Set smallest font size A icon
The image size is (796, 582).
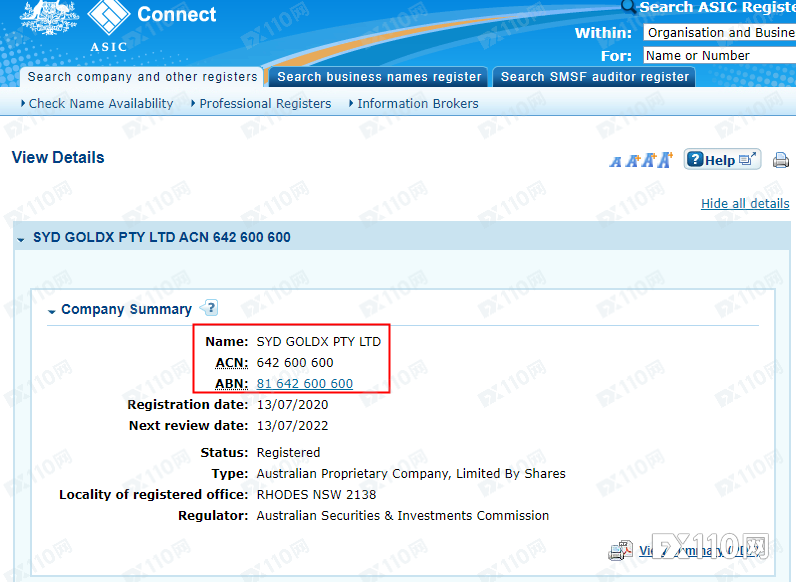(x=615, y=162)
